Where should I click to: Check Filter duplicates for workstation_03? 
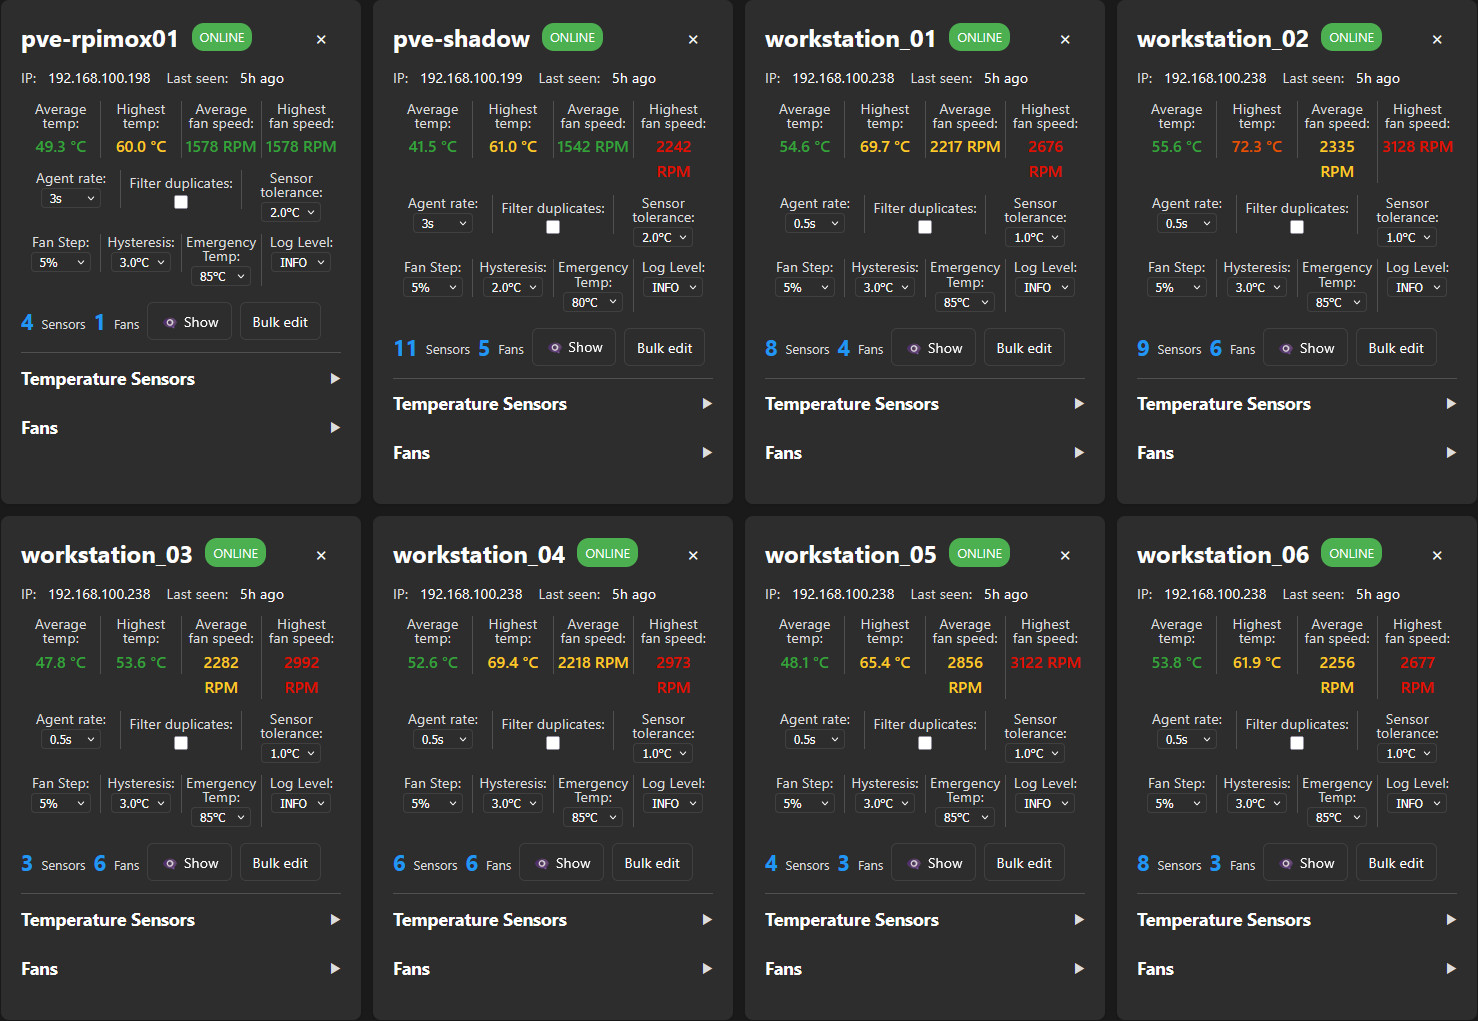(181, 743)
